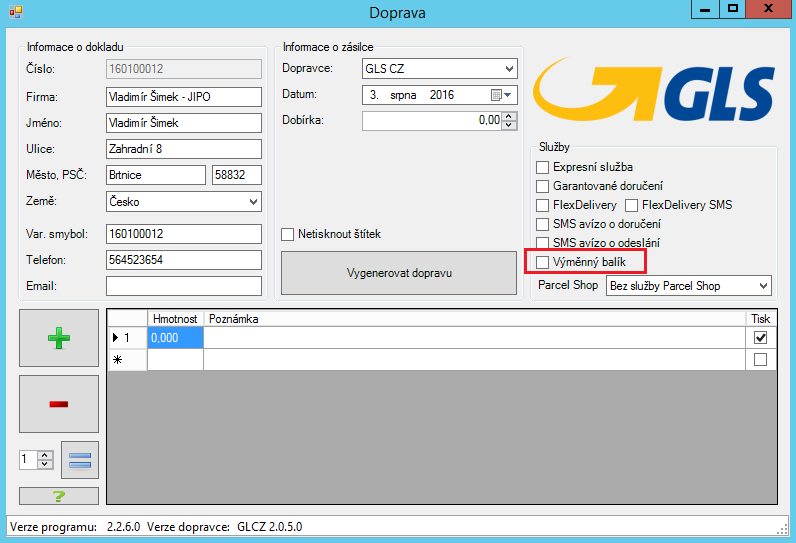
Task: Click the Hmotnost cell in new row
Action: coord(175,360)
